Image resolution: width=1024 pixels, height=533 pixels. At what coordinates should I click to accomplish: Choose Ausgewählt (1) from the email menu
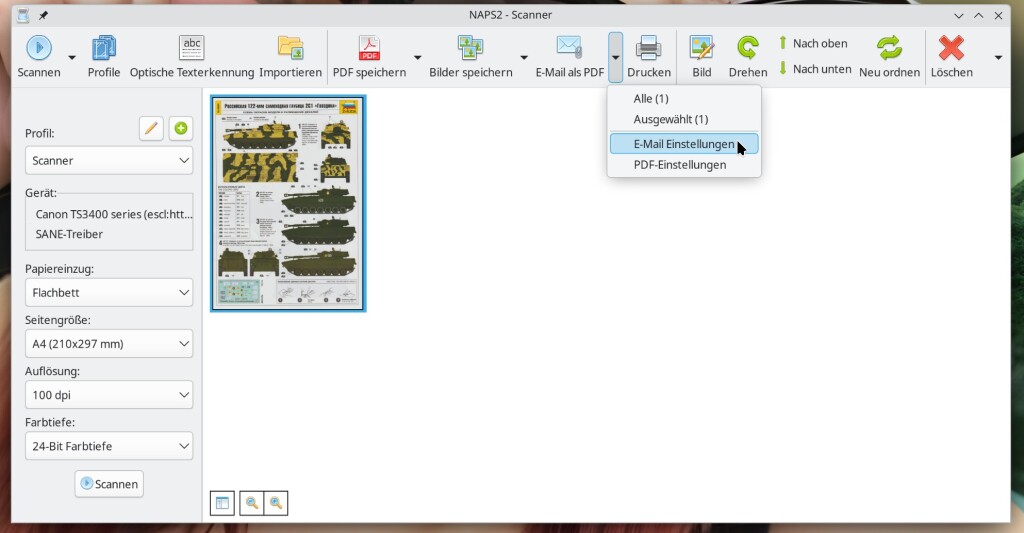tap(684, 120)
